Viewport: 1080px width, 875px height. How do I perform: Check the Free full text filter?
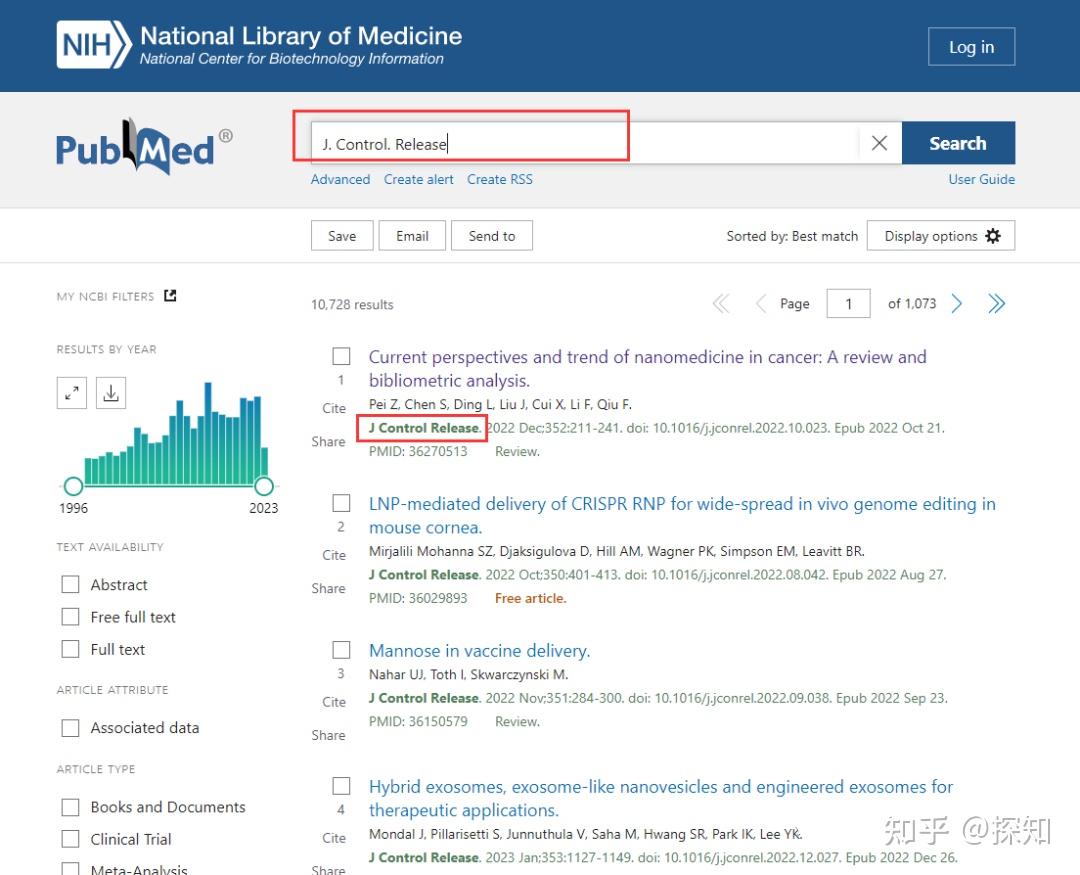[70, 617]
